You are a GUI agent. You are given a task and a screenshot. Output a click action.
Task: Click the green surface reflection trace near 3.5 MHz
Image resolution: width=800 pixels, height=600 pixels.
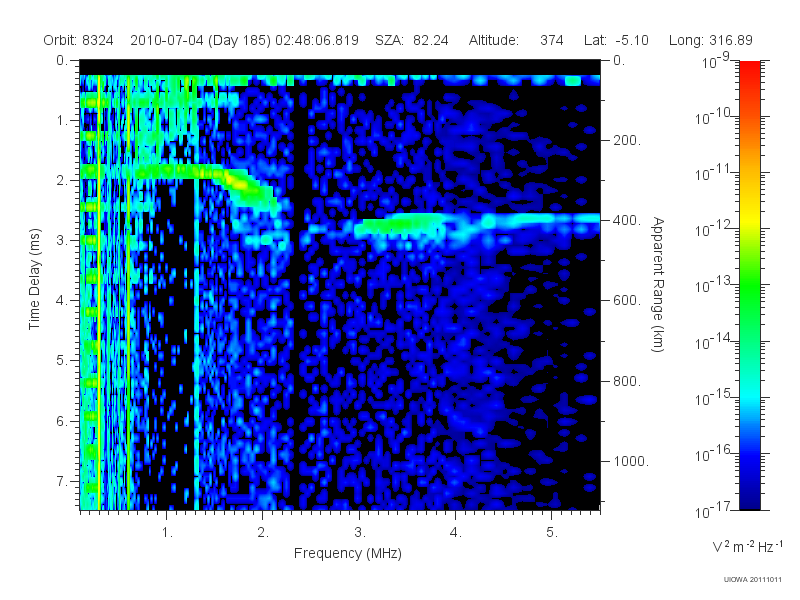pos(401,225)
